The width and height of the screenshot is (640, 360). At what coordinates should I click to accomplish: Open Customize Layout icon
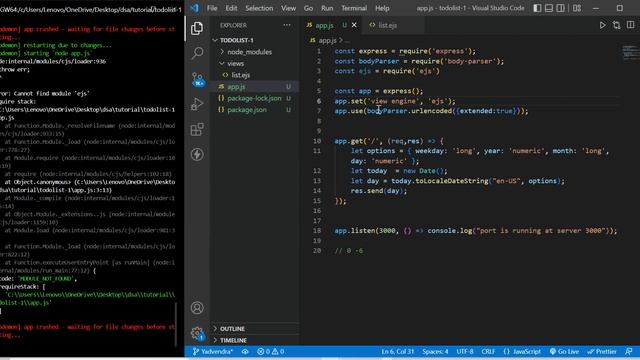(x=577, y=8)
